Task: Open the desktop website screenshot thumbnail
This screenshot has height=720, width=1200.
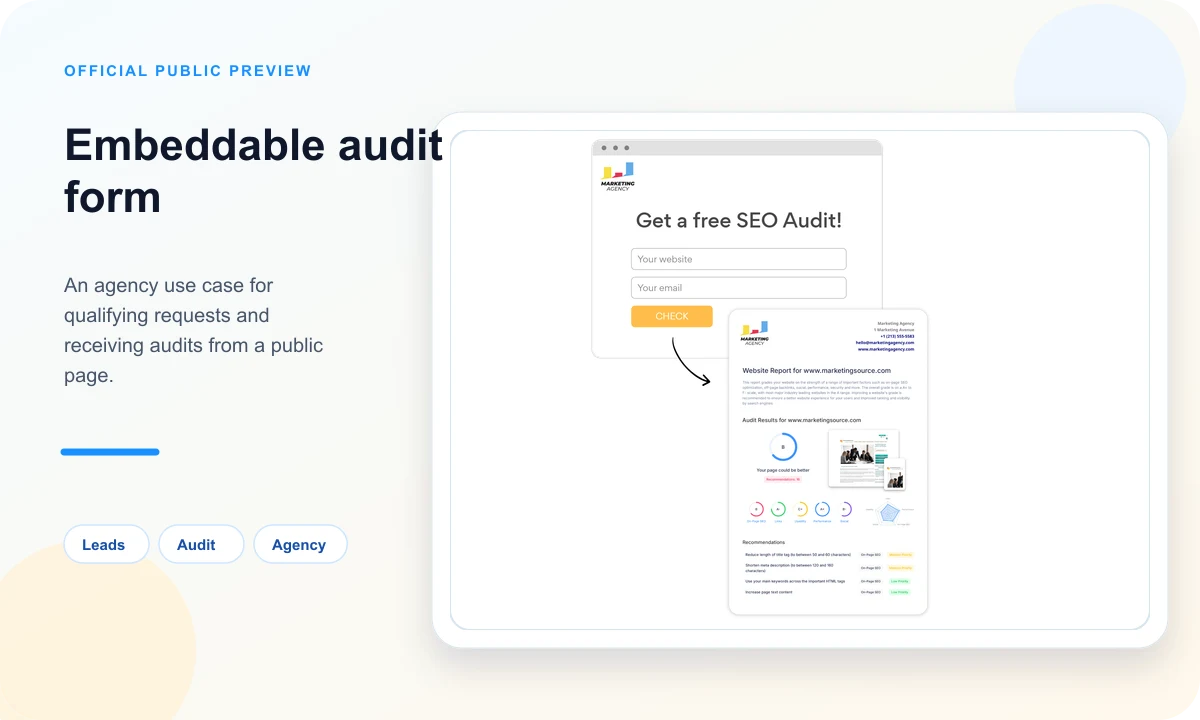Action: click(863, 458)
